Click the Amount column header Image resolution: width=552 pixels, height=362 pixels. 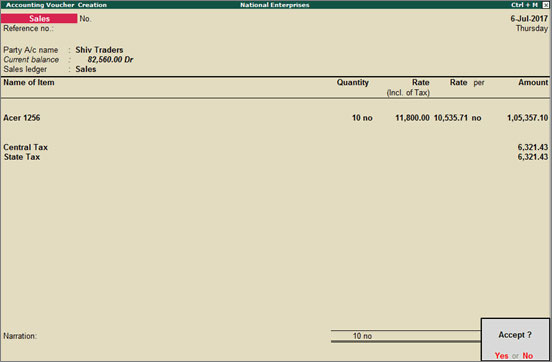click(533, 82)
